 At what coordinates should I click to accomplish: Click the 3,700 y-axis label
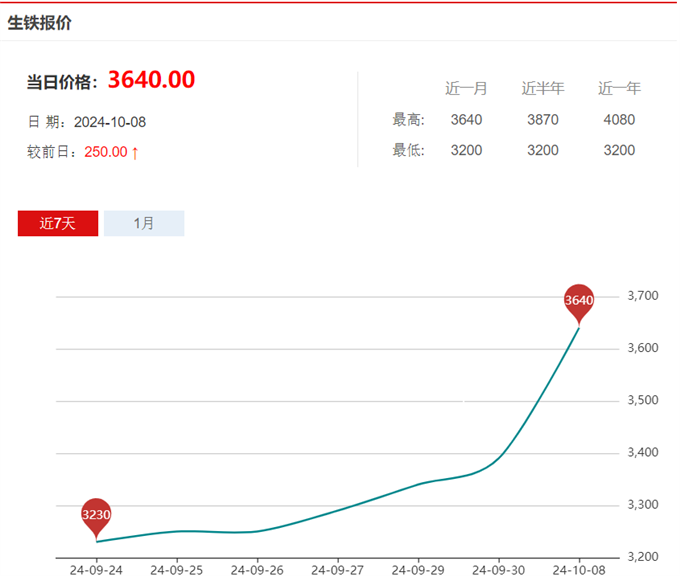641,296
